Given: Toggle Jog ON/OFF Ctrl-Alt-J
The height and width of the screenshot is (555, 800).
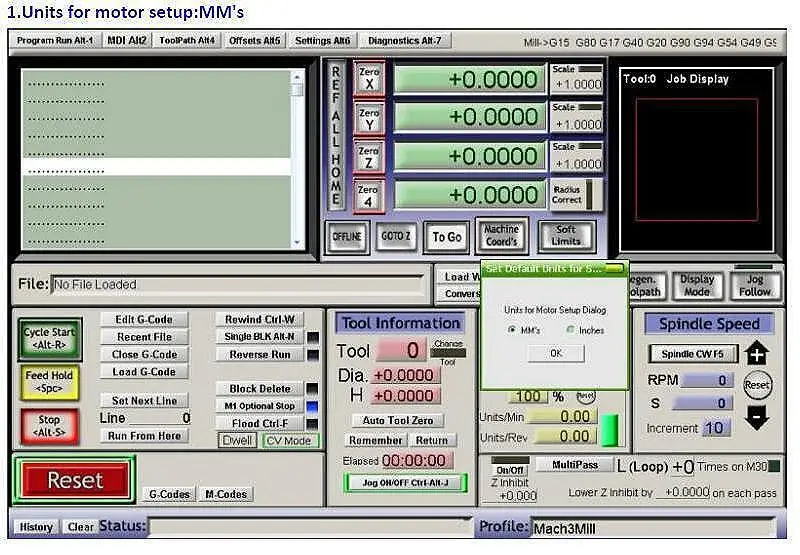Looking at the screenshot, I should [x=406, y=483].
